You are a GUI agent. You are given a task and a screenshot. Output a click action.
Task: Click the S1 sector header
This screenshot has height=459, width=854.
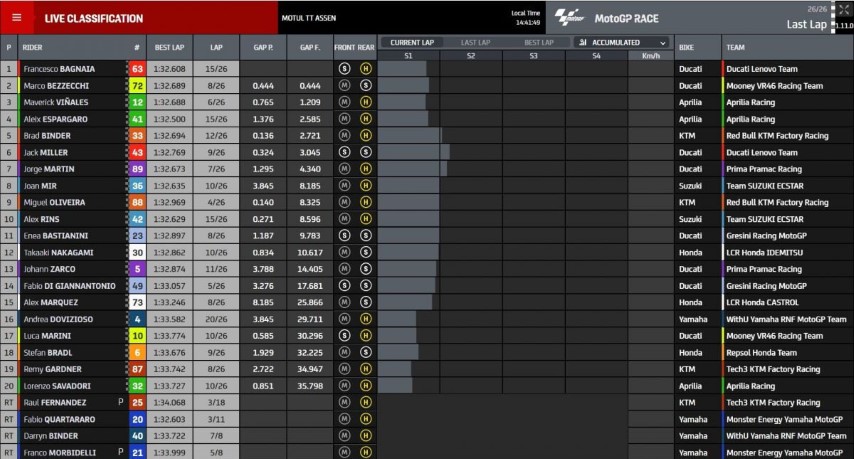pyautogui.click(x=408, y=56)
